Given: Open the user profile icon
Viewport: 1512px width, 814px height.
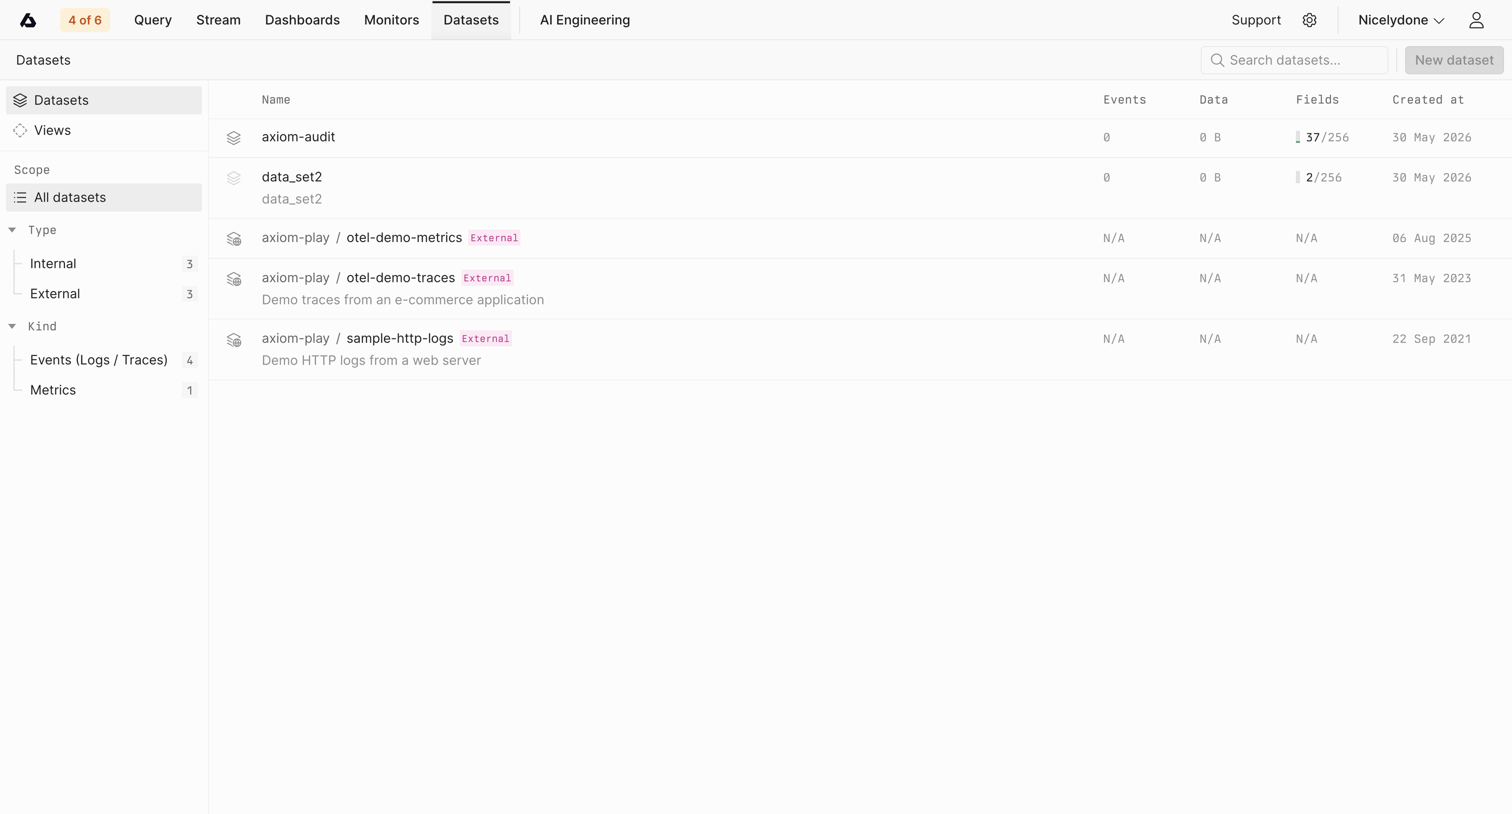Looking at the screenshot, I should [x=1476, y=20].
